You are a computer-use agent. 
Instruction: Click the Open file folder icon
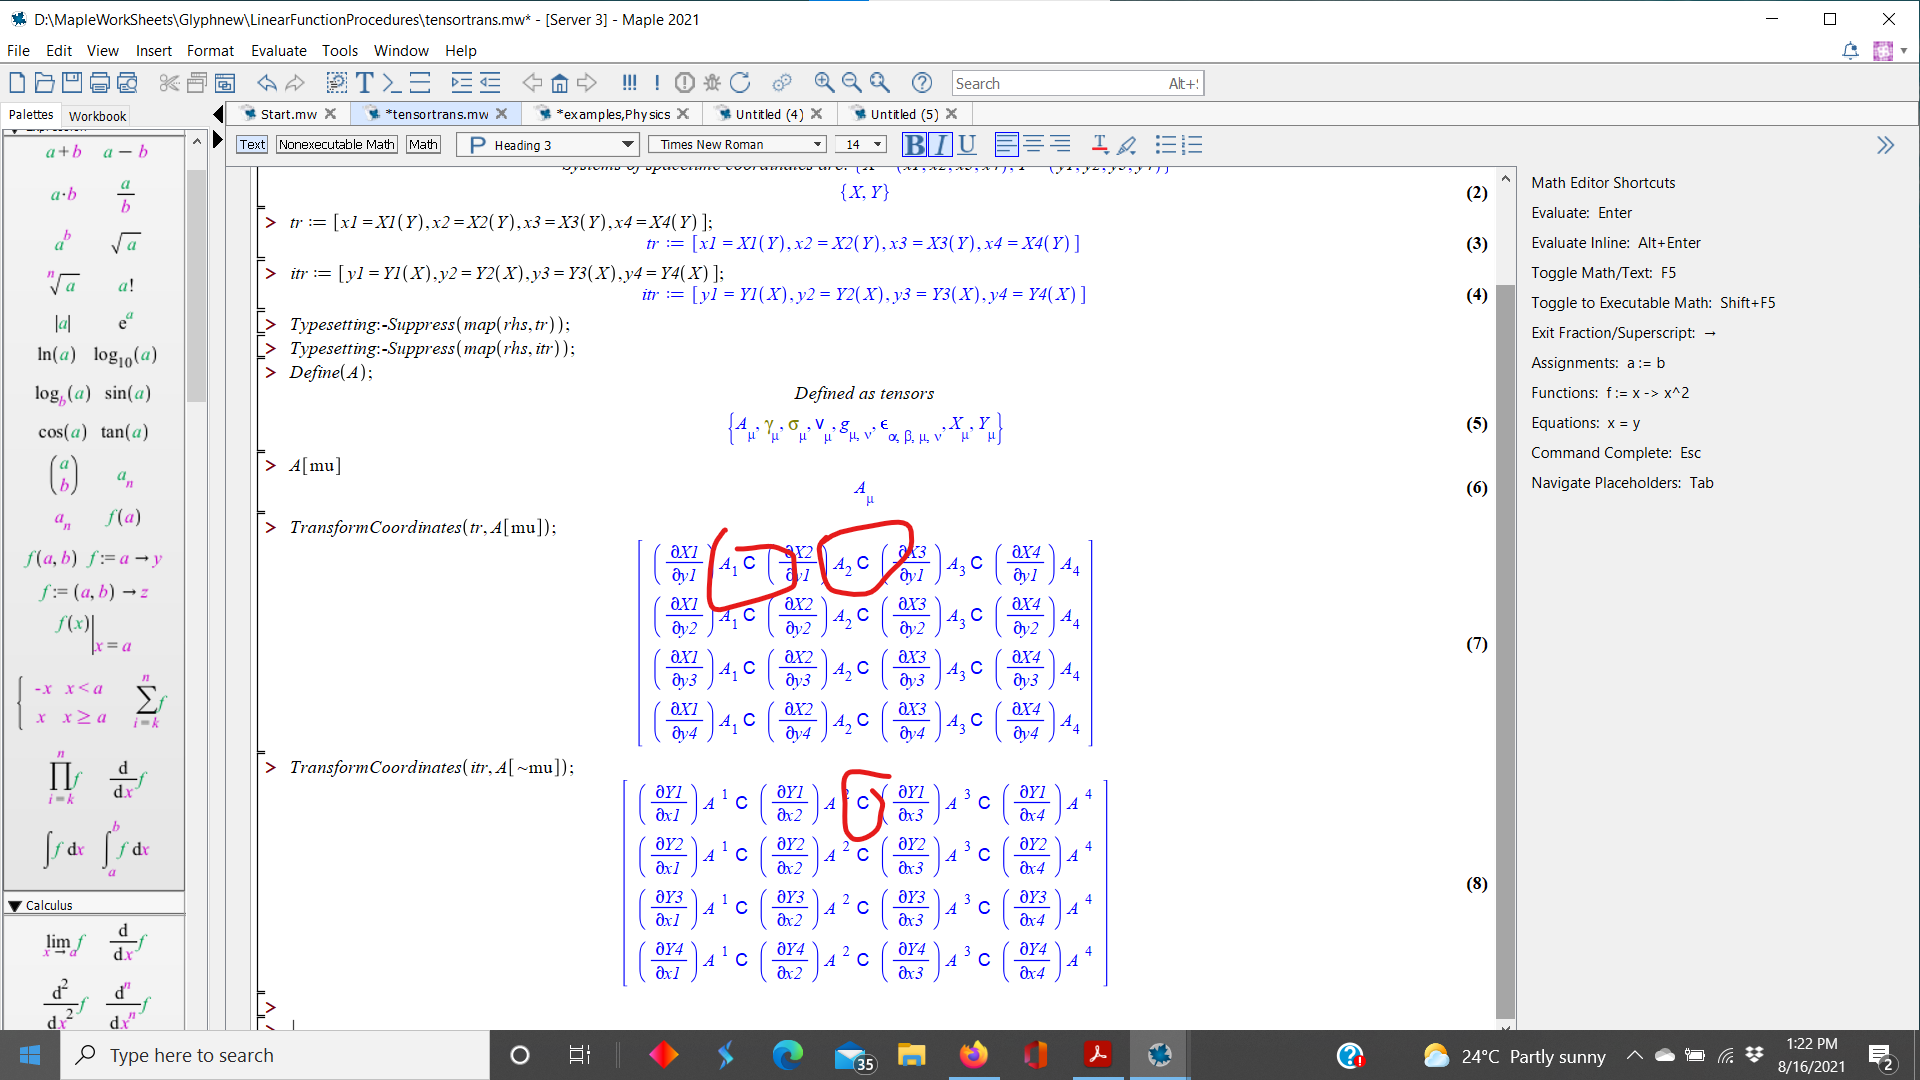44,83
